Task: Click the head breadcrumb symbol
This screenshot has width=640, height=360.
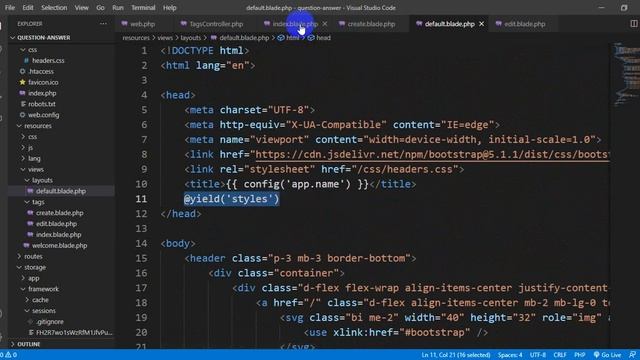Action: [x=319, y=38]
